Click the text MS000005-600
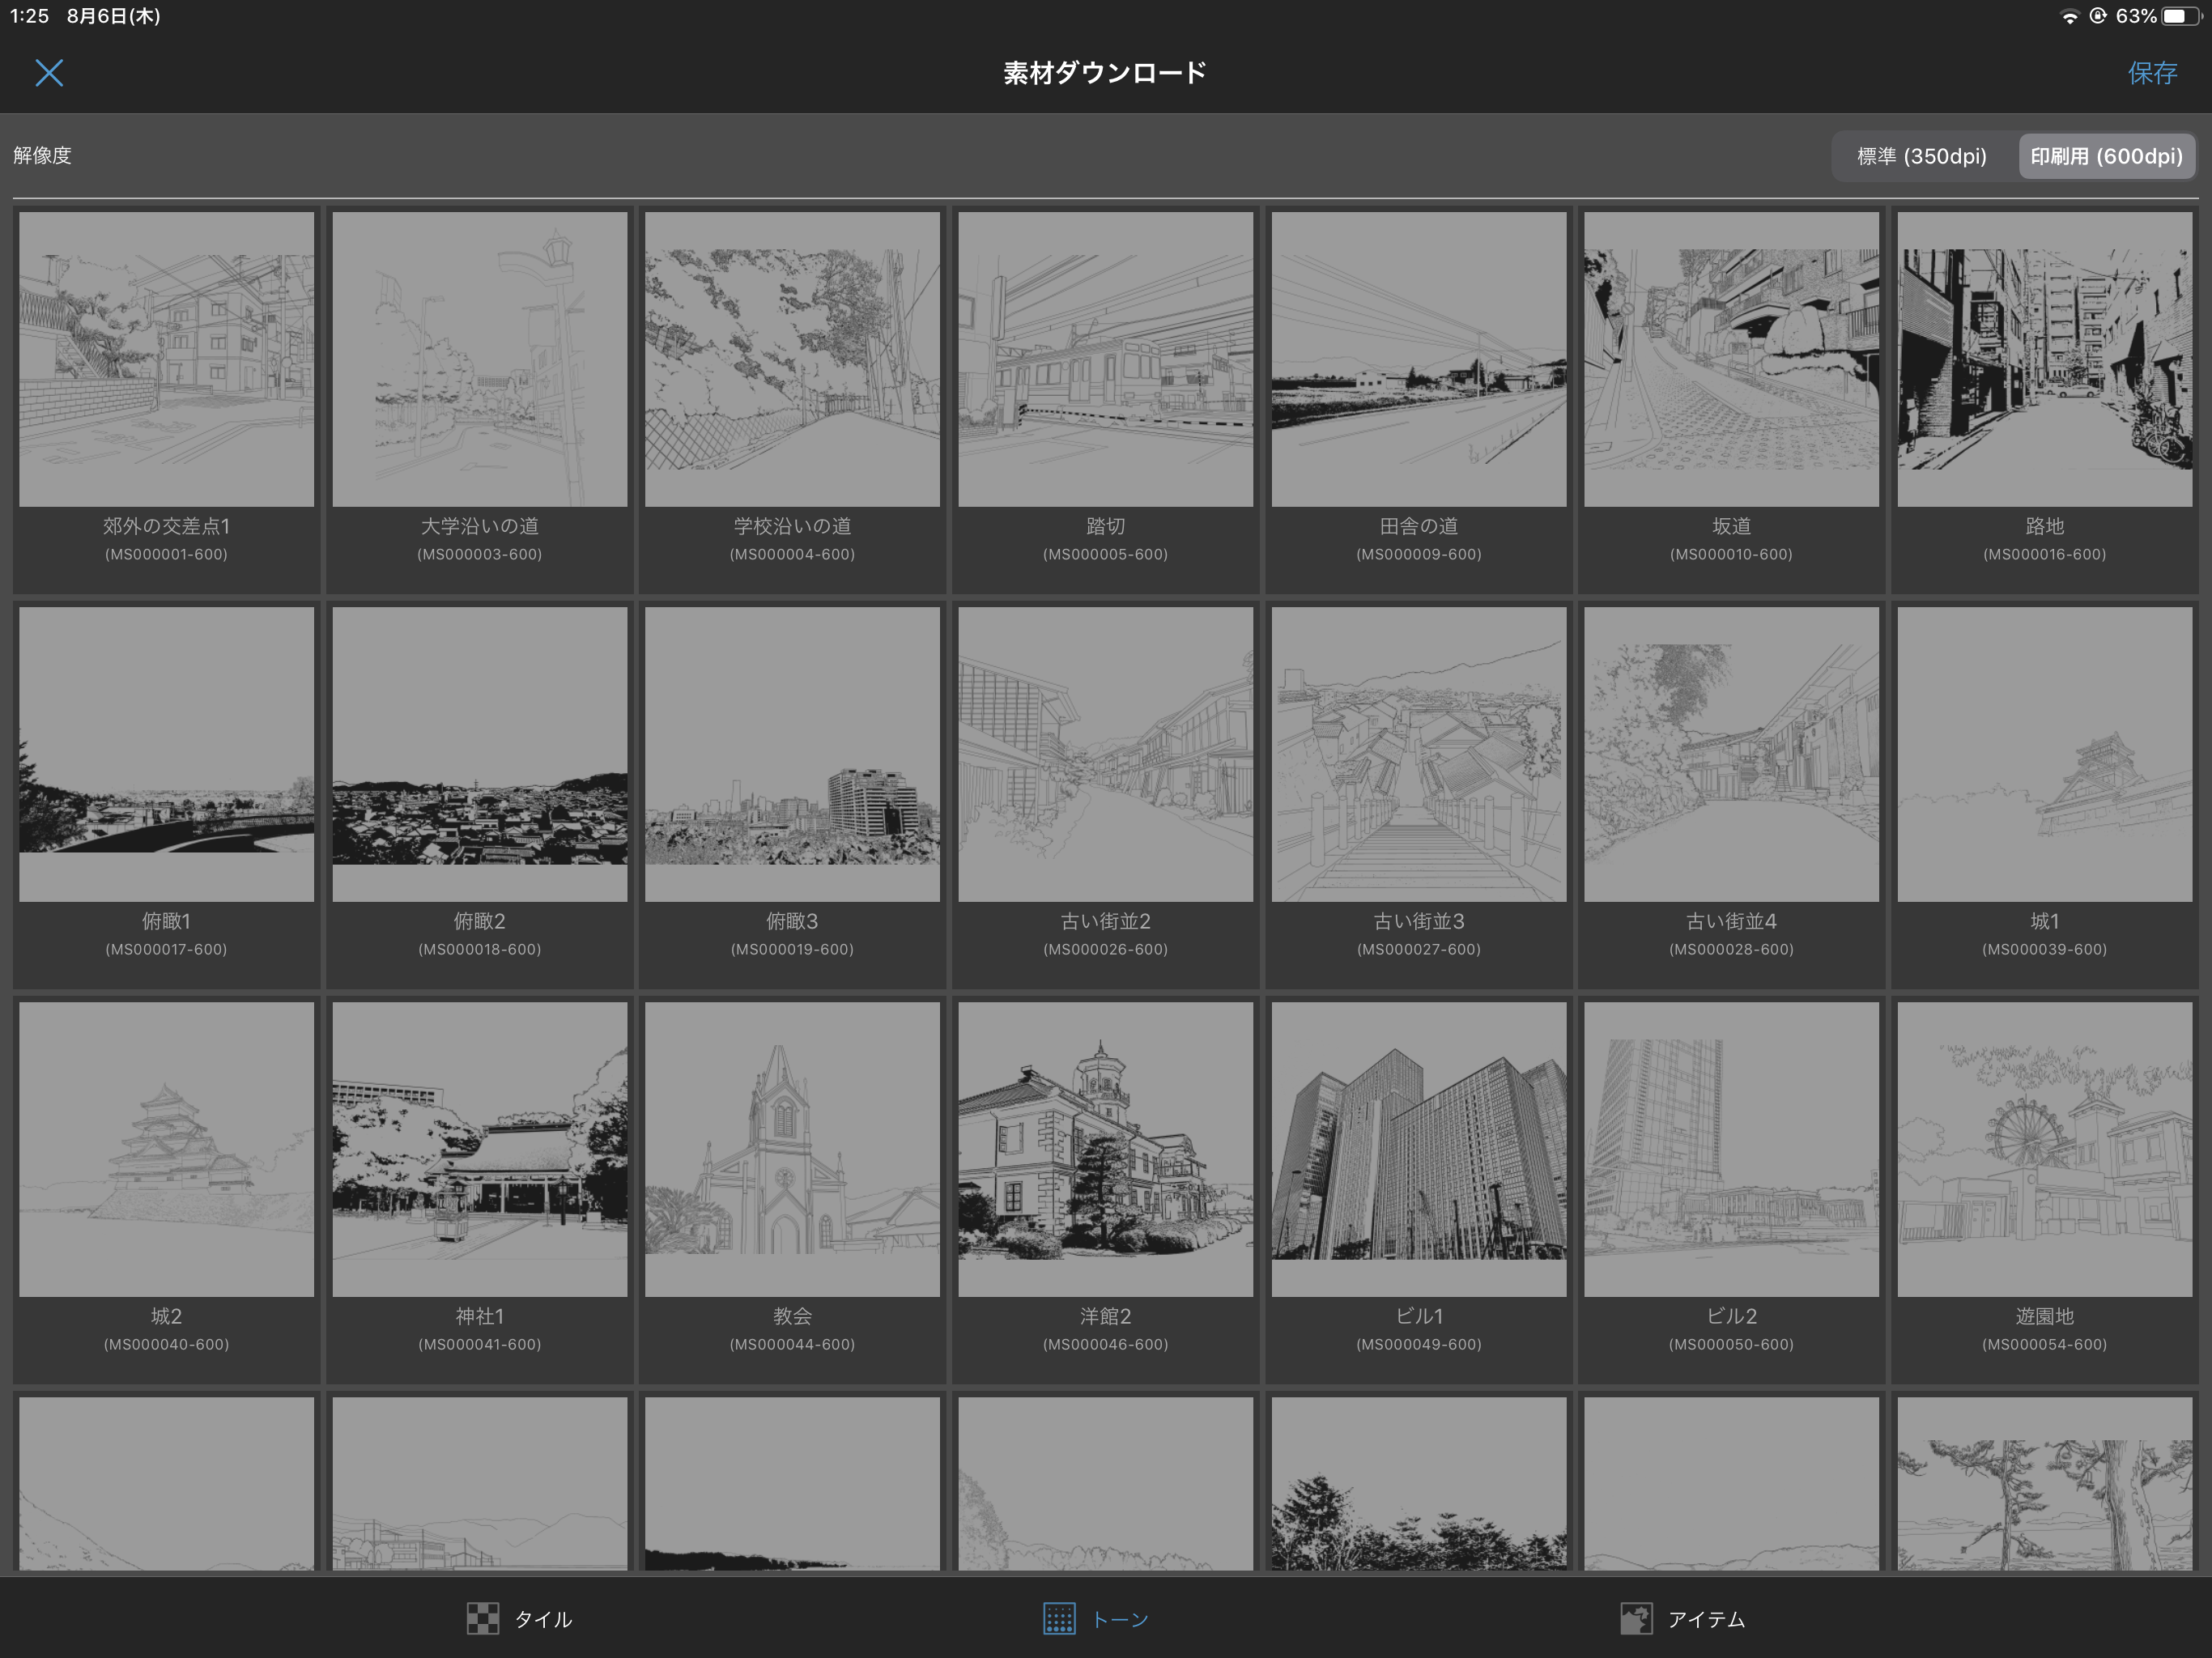The width and height of the screenshot is (2212, 1658). (x=1105, y=554)
